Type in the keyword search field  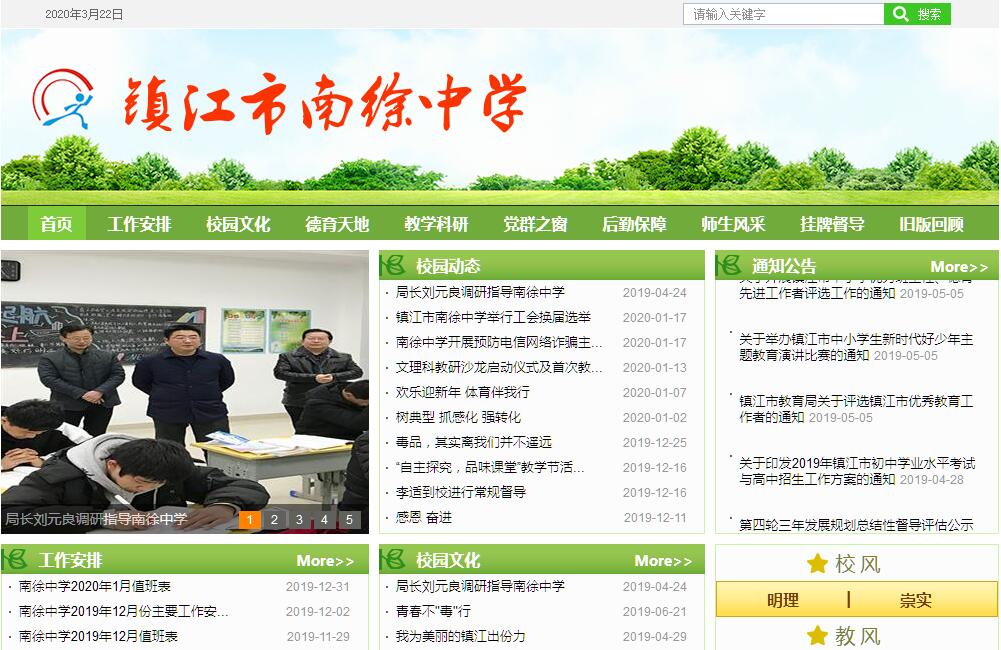(x=783, y=14)
